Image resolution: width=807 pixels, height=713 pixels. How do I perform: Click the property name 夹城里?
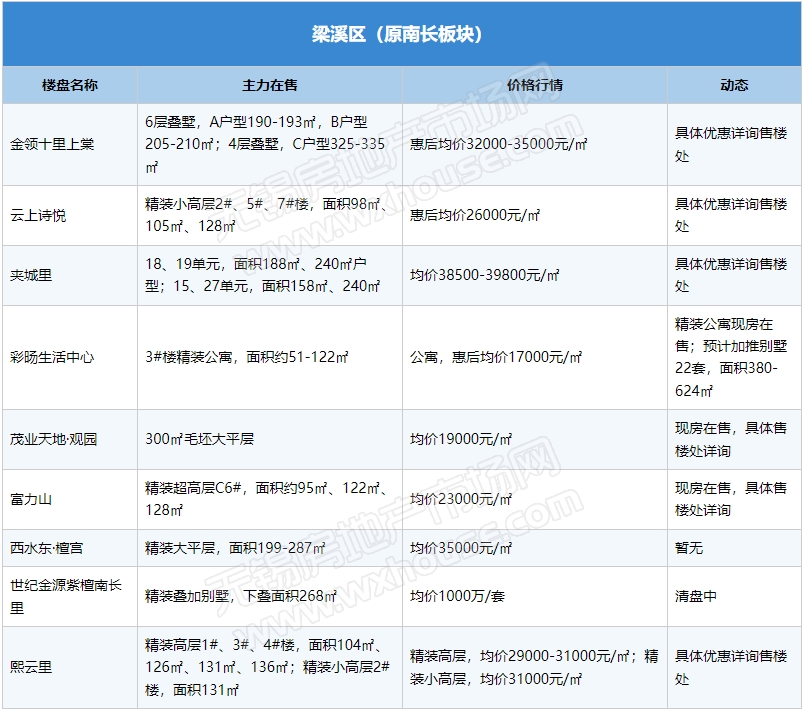[31, 275]
